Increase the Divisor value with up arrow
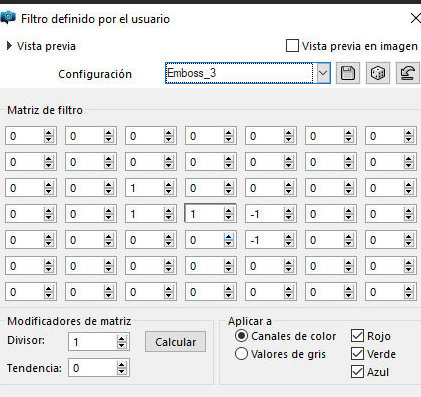Viewport: 421px width, 397px height. click(122, 339)
